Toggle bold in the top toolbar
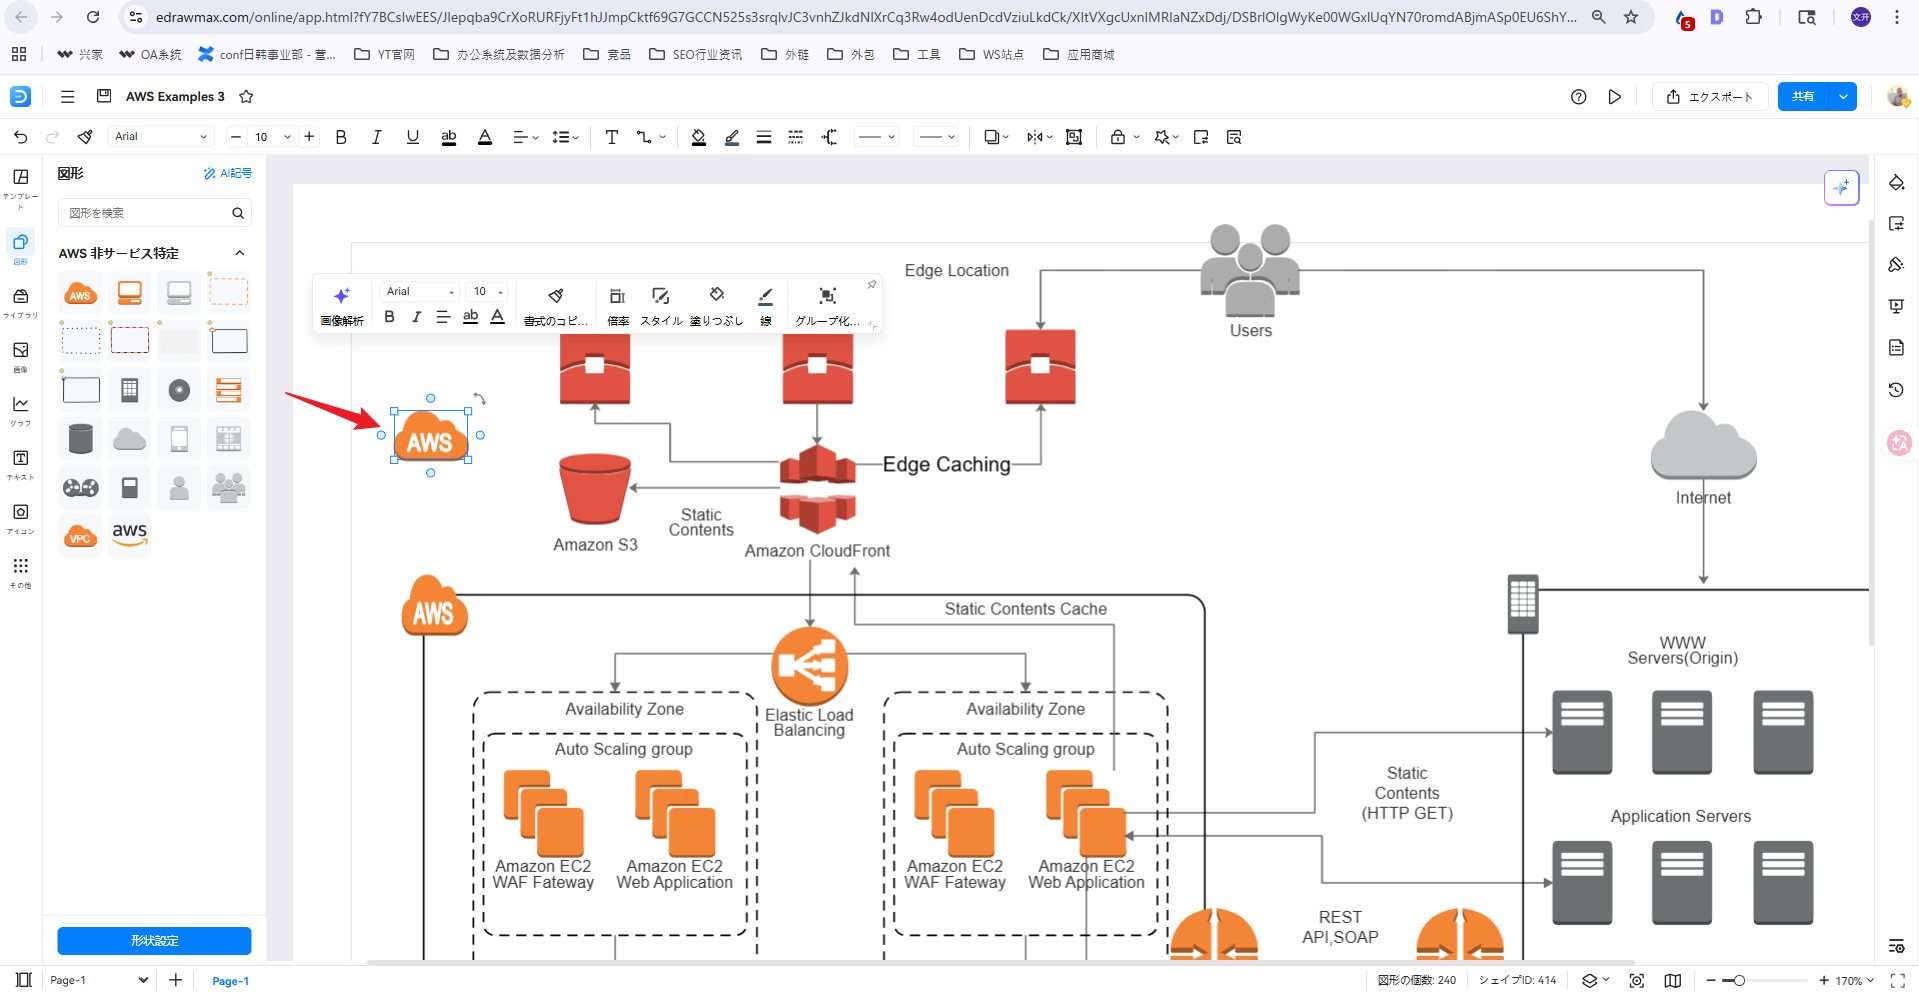This screenshot has height=994, width=1919. coord(341,137)
